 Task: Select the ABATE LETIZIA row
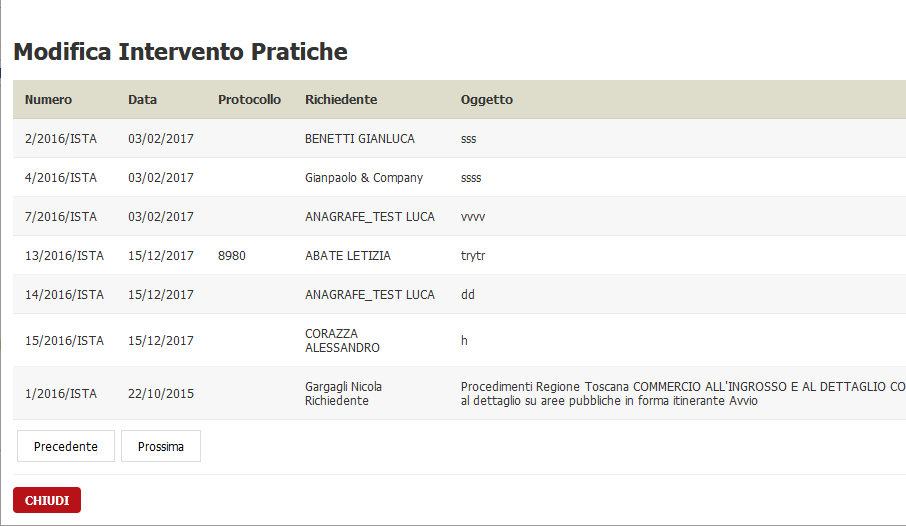(348, 256)
